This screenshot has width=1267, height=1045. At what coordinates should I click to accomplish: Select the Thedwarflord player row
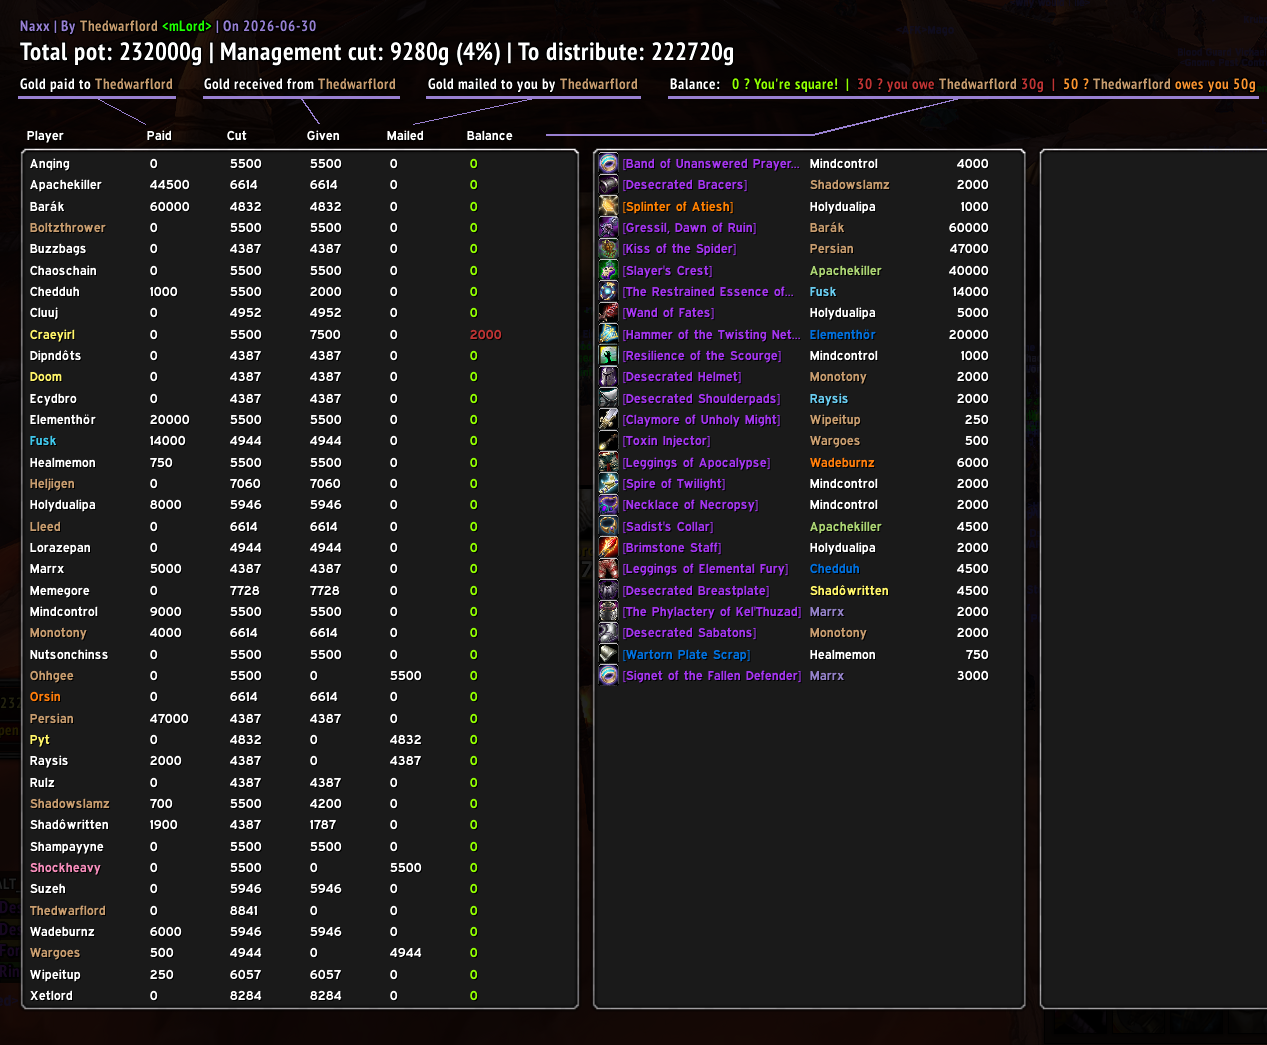300,911
